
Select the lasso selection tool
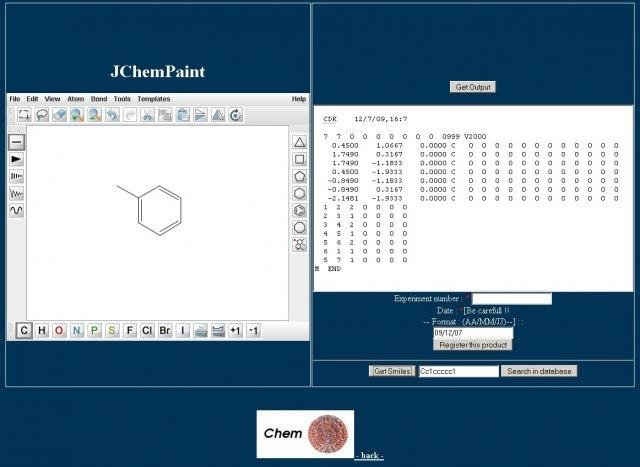42,115
